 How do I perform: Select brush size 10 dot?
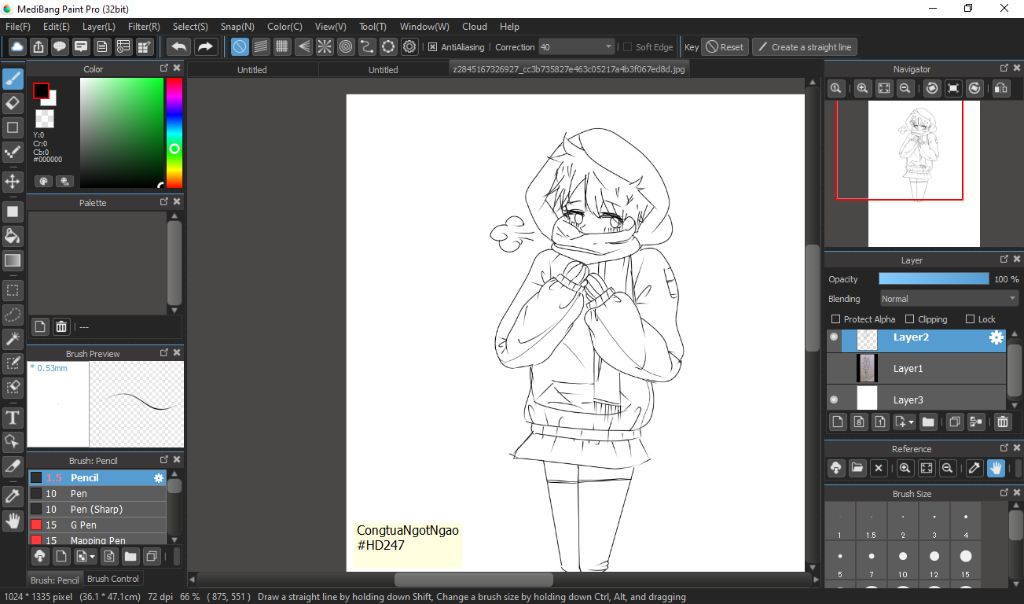pyautogui.click(x=903, y=556)
